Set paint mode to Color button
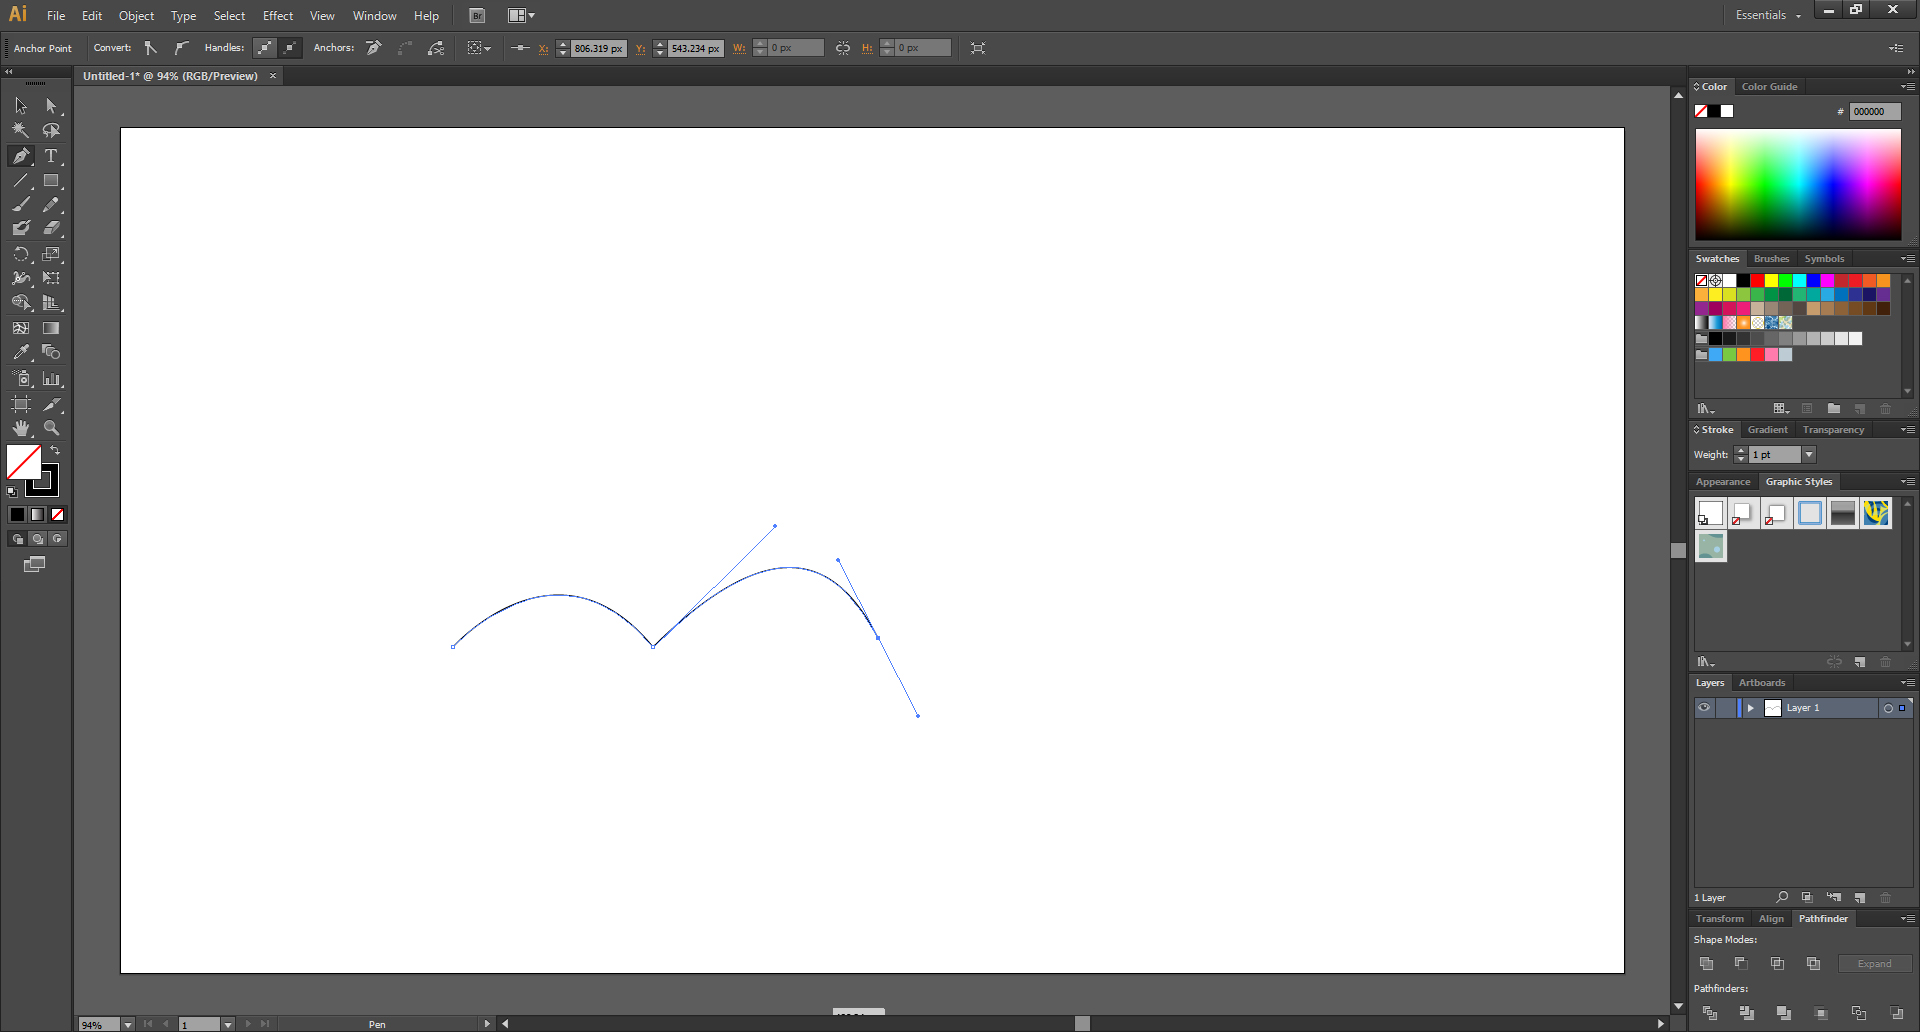The width and height of the screenshot is (1920, 1032). 17,515
